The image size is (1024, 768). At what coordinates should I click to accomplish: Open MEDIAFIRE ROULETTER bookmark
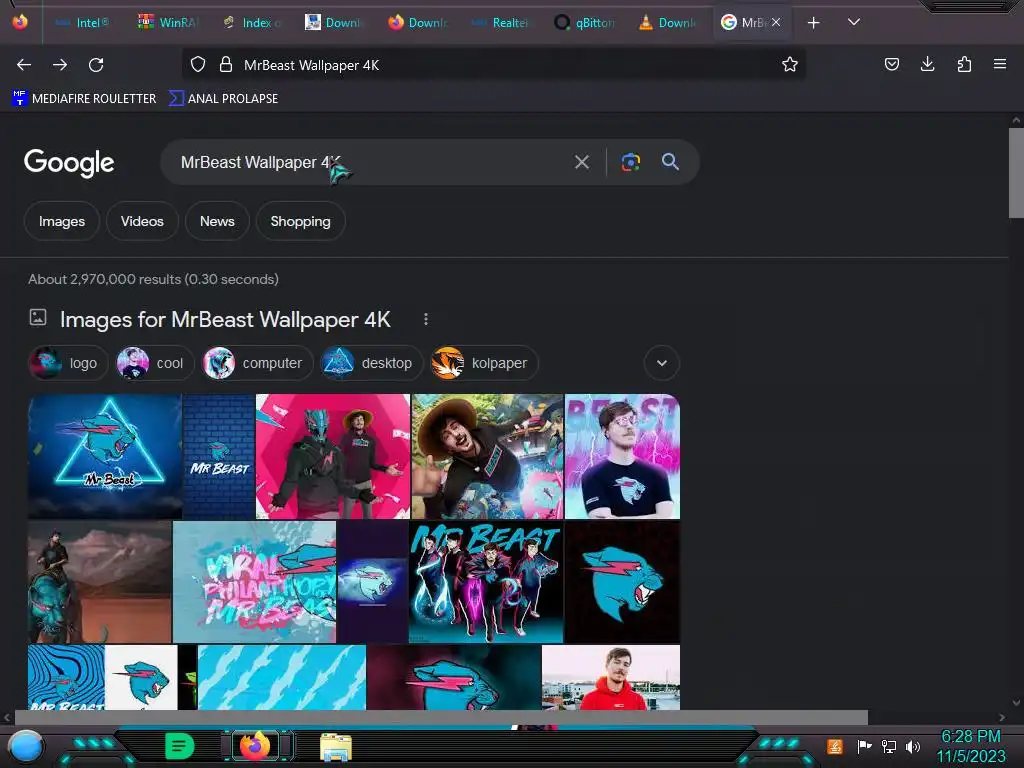pos(84,99)
